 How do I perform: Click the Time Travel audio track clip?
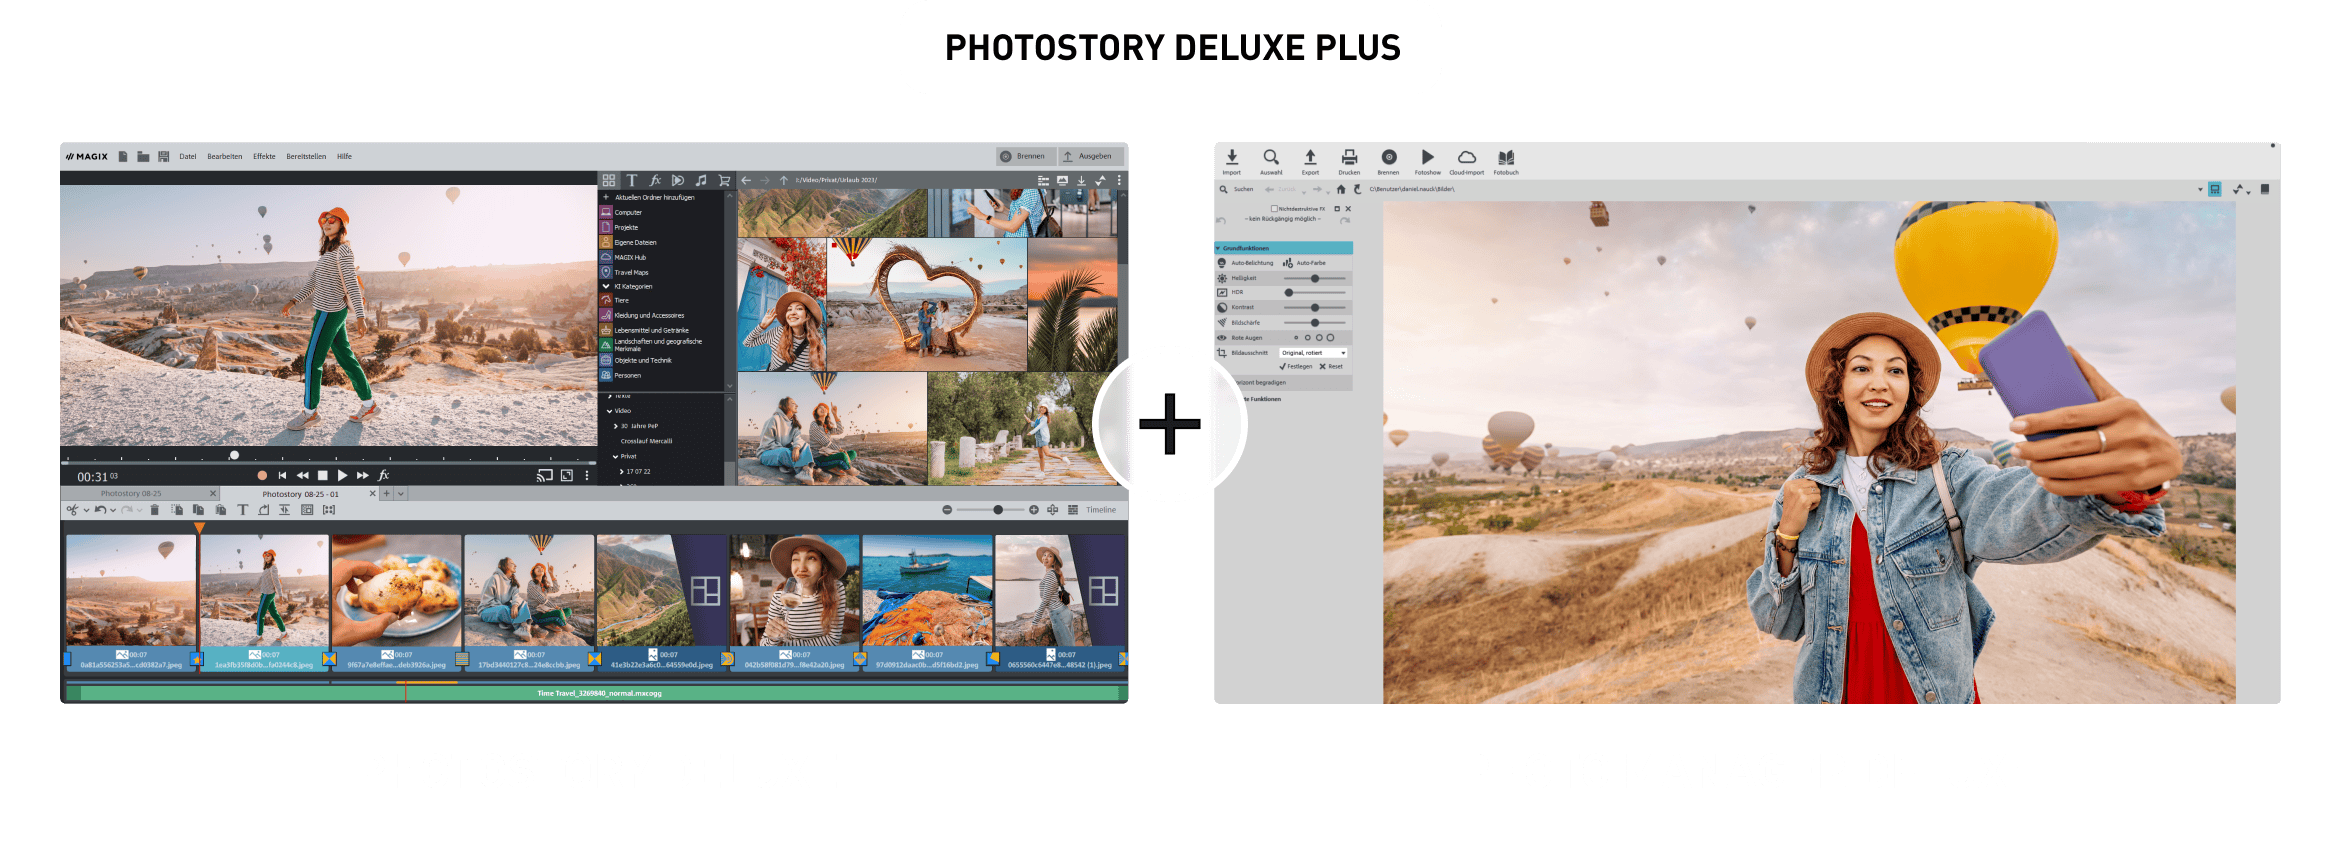[x=598, y=693]
